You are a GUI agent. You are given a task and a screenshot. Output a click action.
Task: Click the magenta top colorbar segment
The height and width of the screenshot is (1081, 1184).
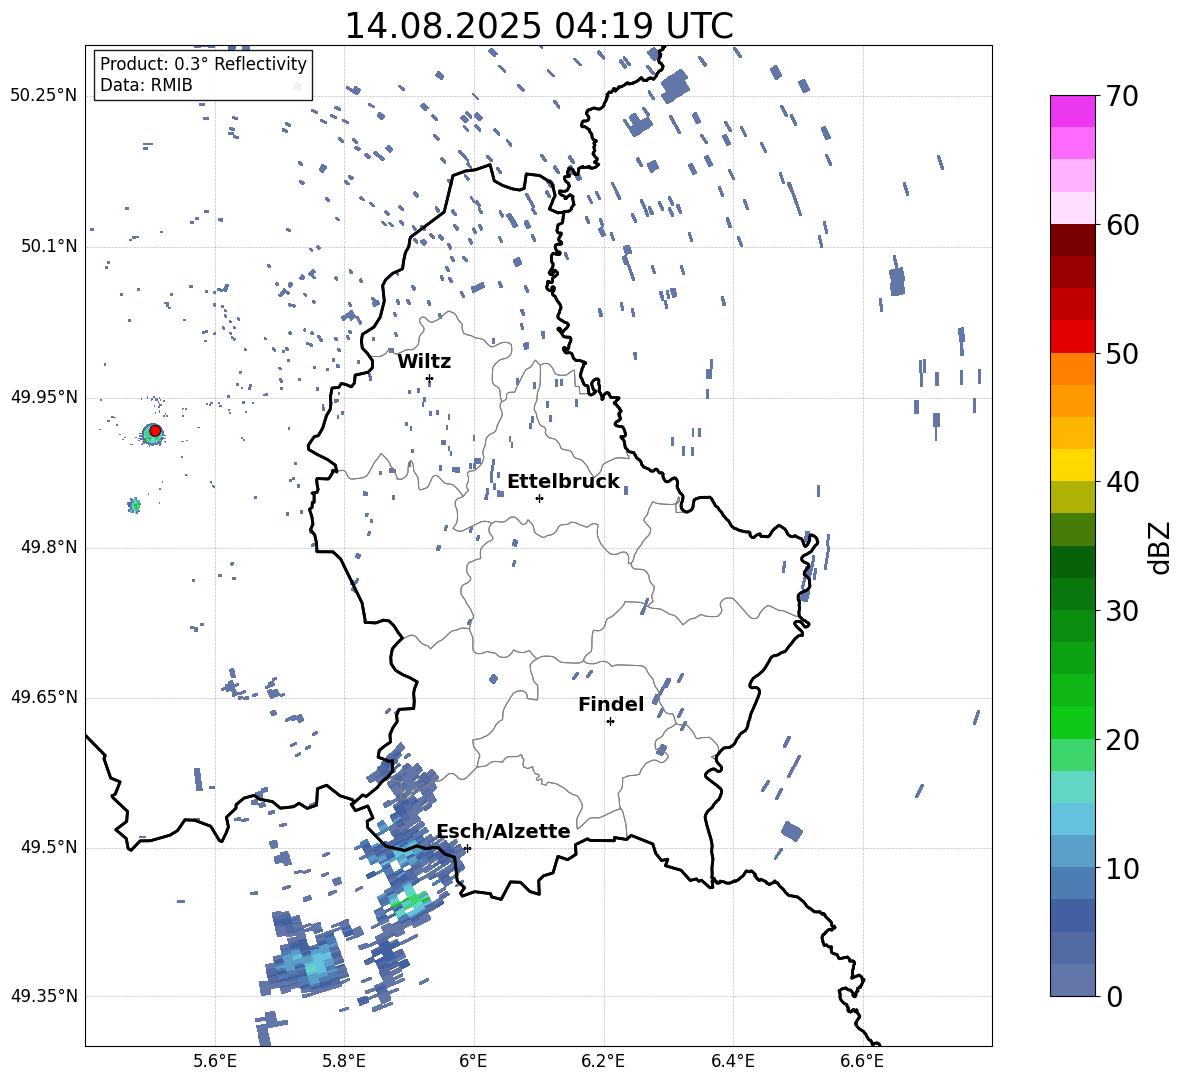(1072, 111)
